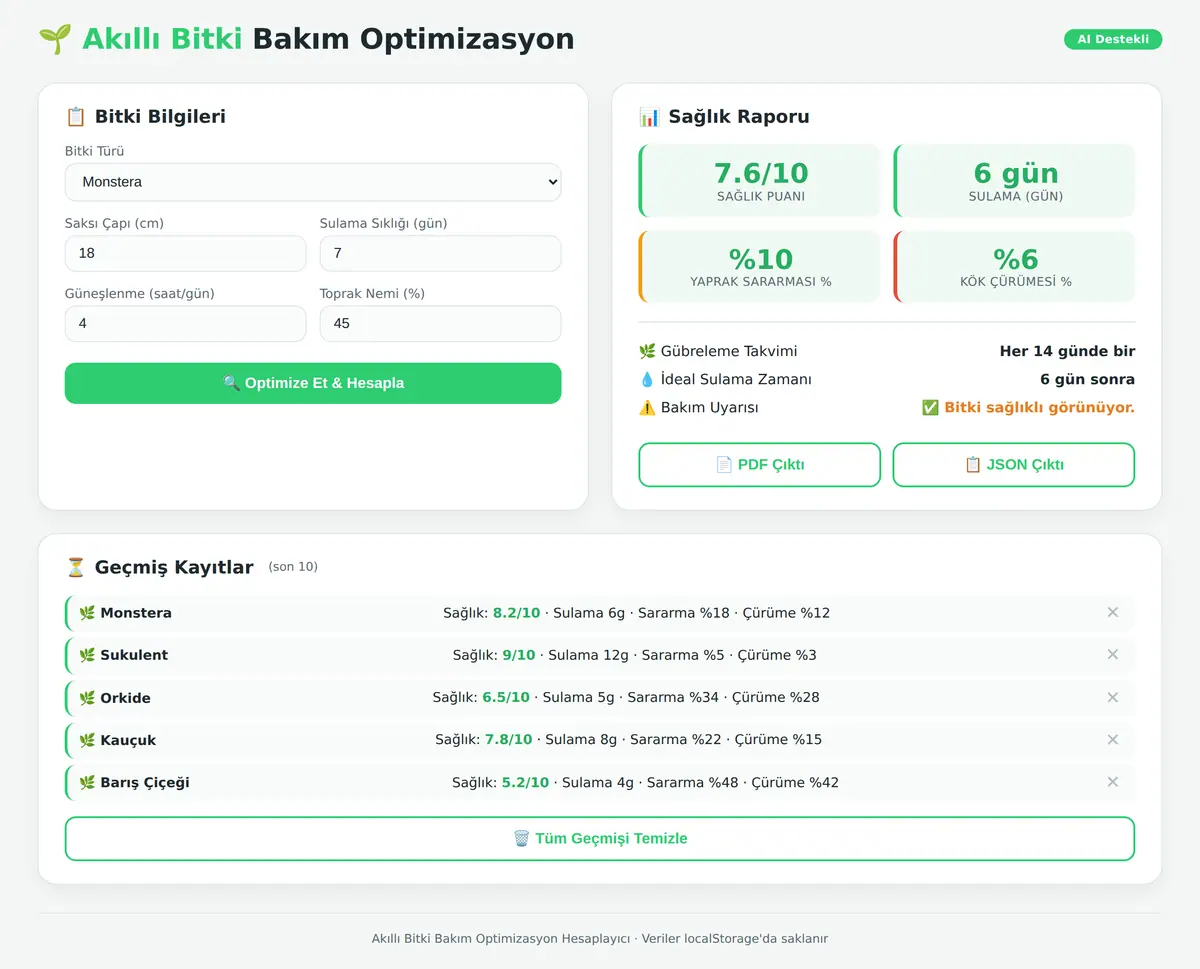Remove the Barış Çiçeği history record

[1112, 782]
